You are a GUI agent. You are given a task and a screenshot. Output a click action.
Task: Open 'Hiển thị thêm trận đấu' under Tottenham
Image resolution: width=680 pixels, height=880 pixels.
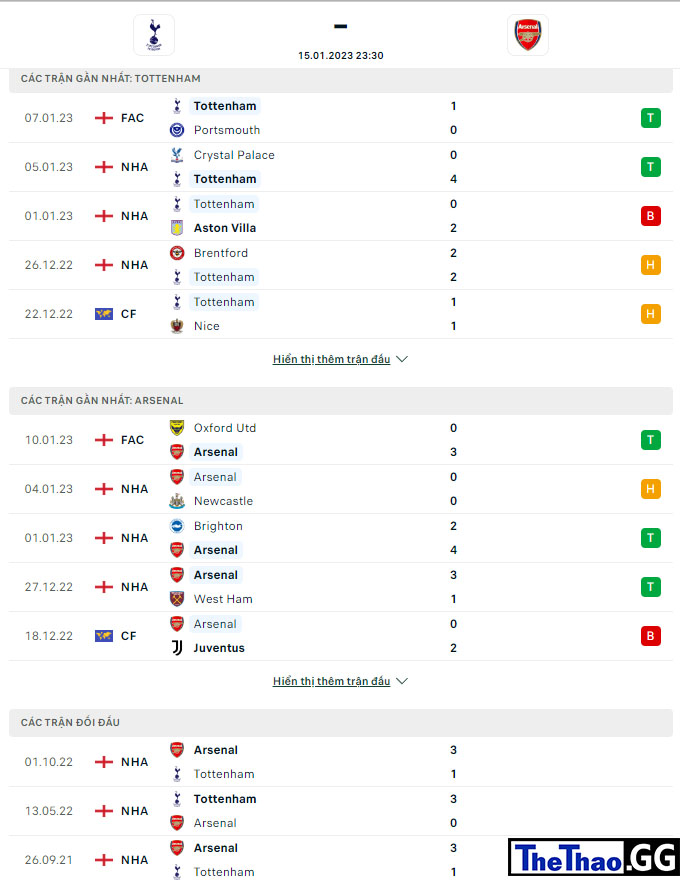pos(331,359)
